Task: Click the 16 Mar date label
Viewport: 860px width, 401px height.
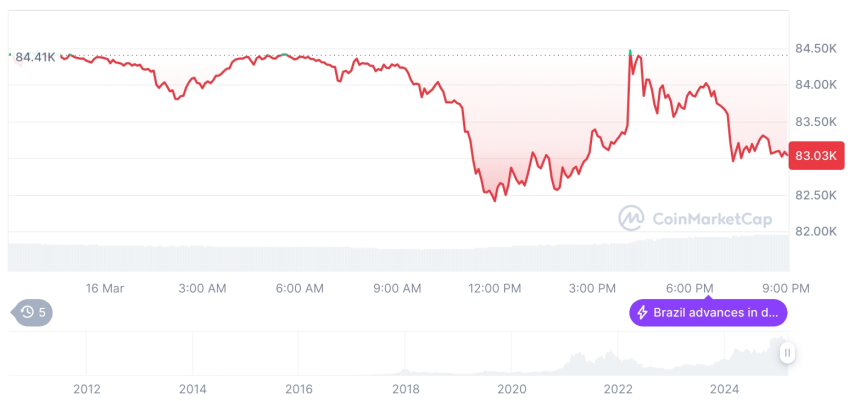Action: (x=105, y=288)
